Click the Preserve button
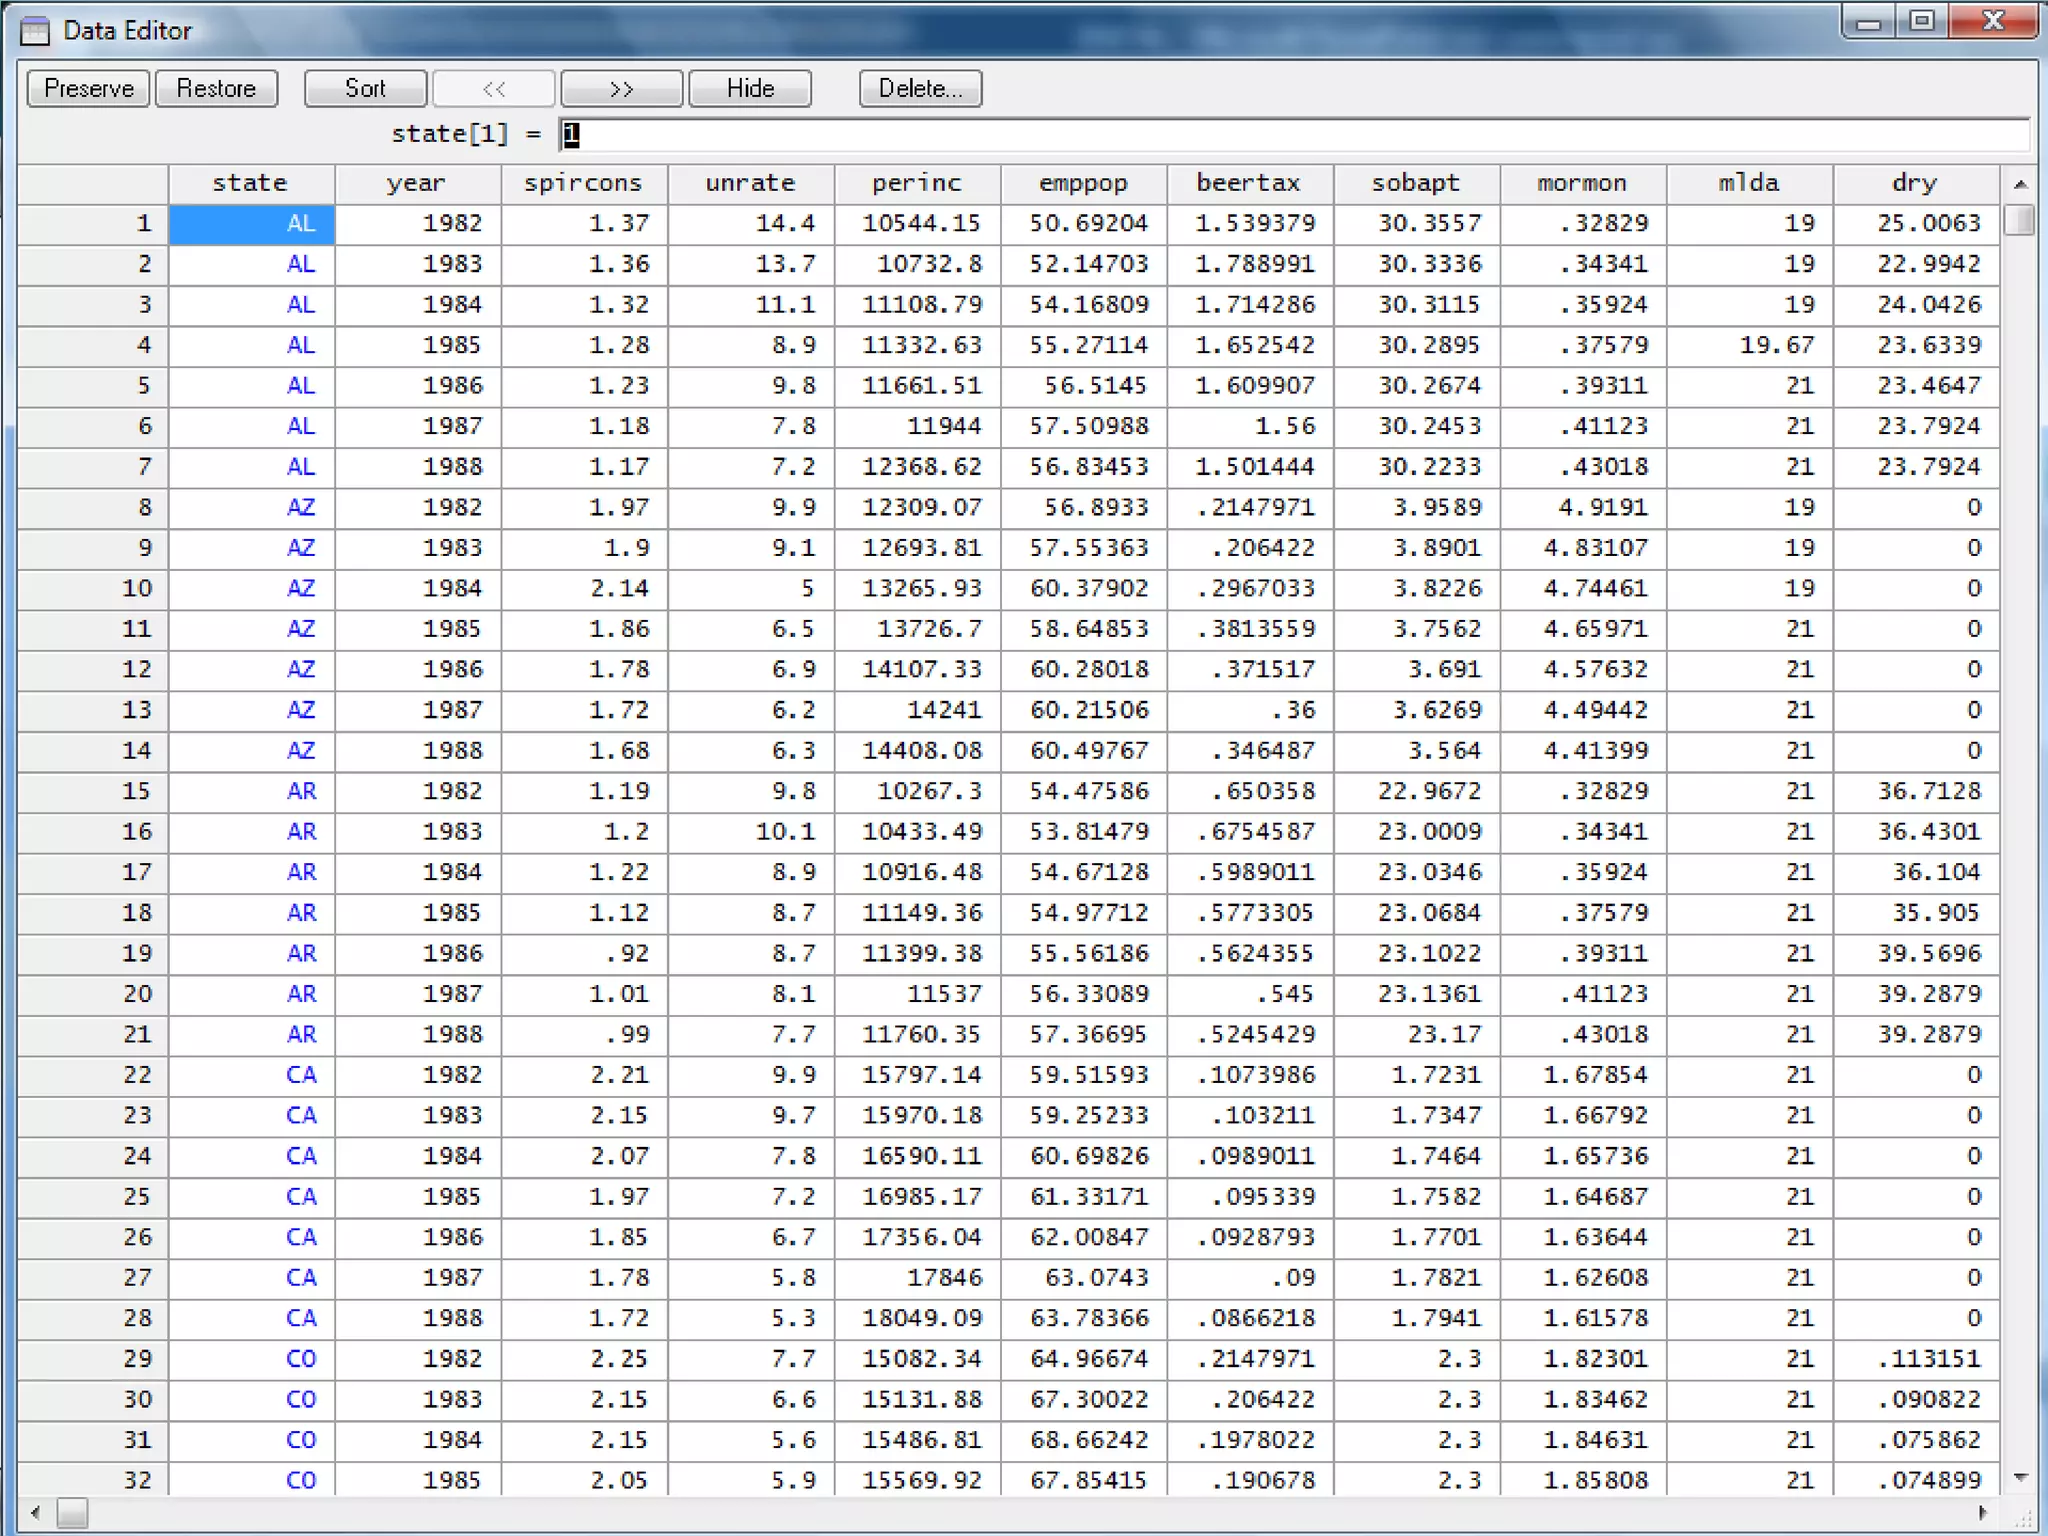This screenshot has height=1536, width=2048. pyautogui.click(x=88, y=88)
